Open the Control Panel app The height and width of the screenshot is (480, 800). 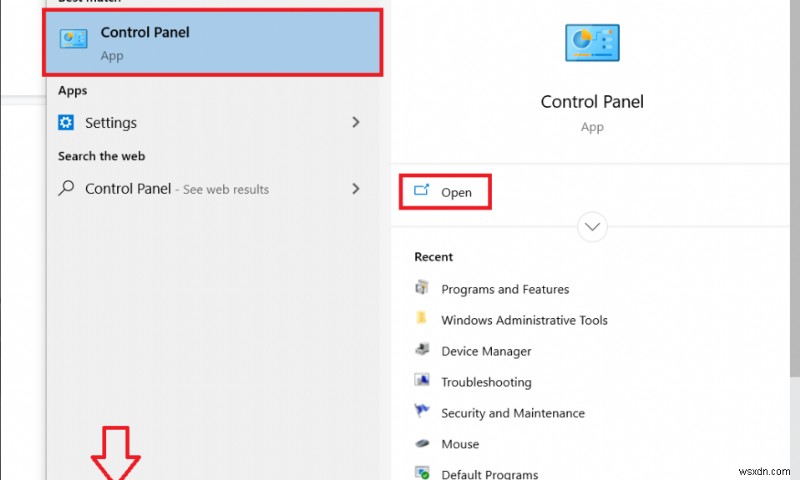point(446,192)
